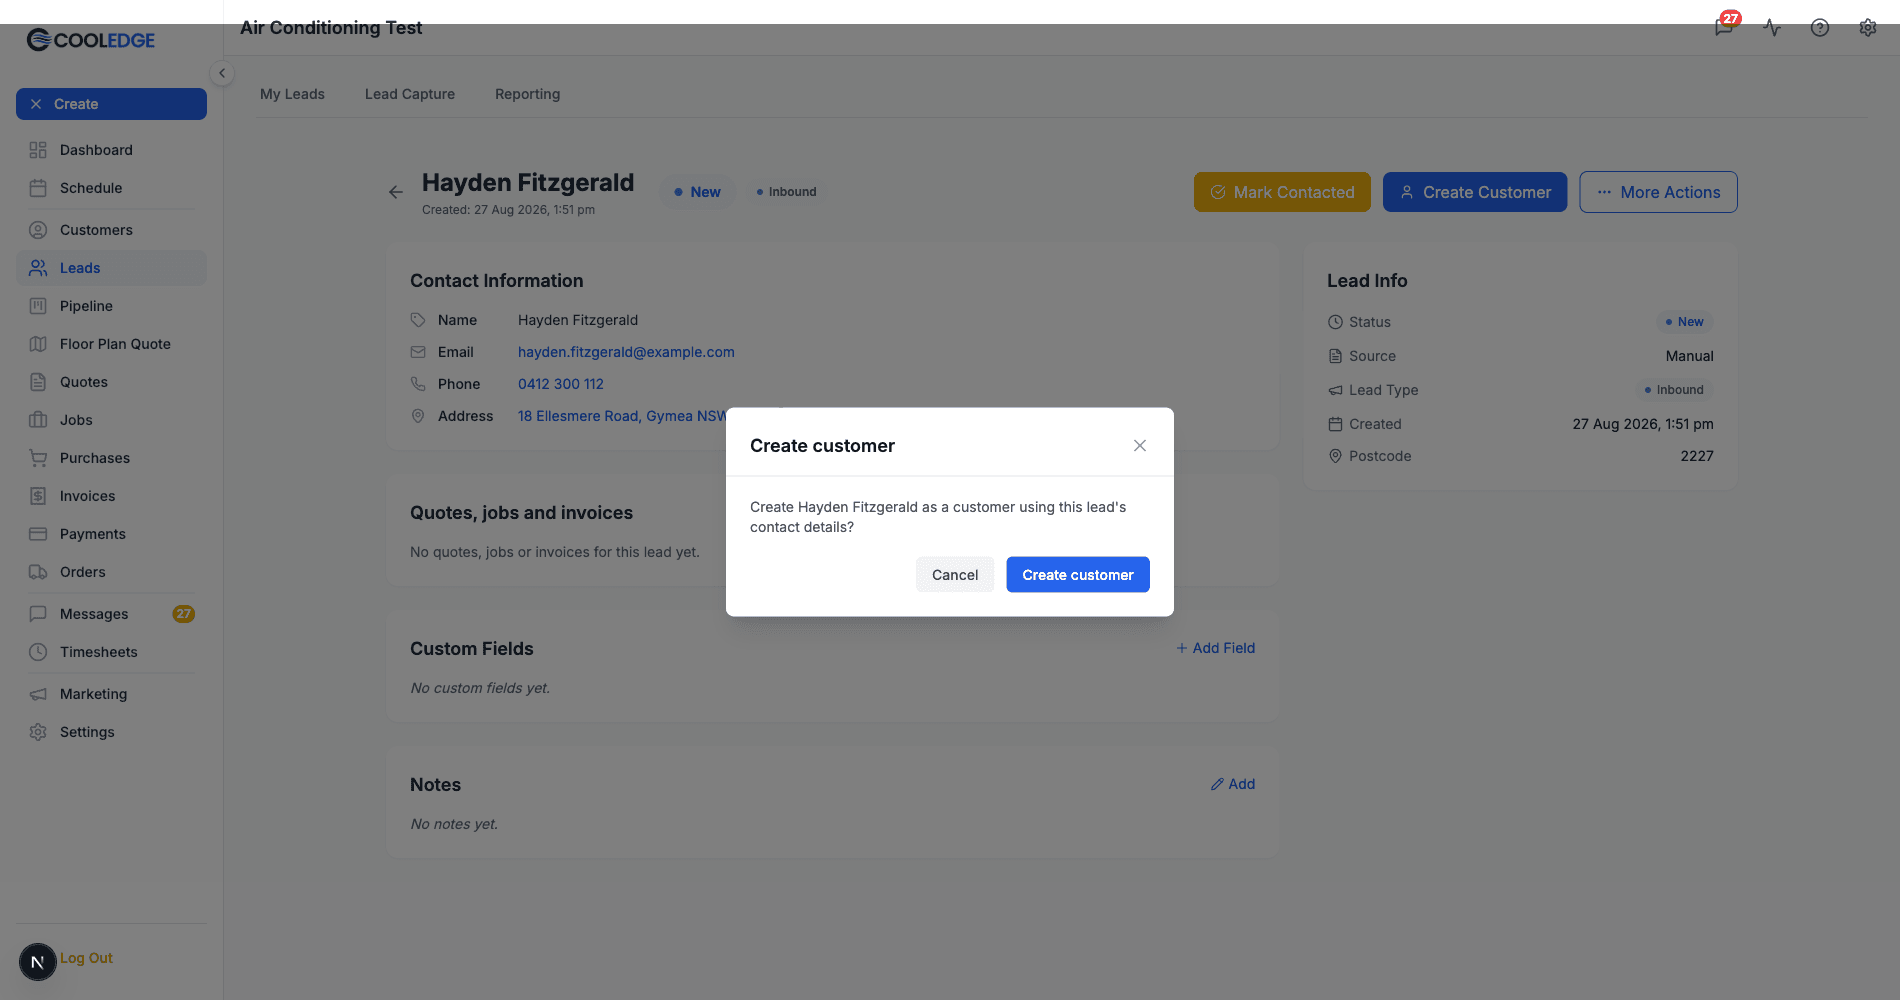Click the Orders truck icon
Screen dimensions: 1900x1000
click(38, 572)
